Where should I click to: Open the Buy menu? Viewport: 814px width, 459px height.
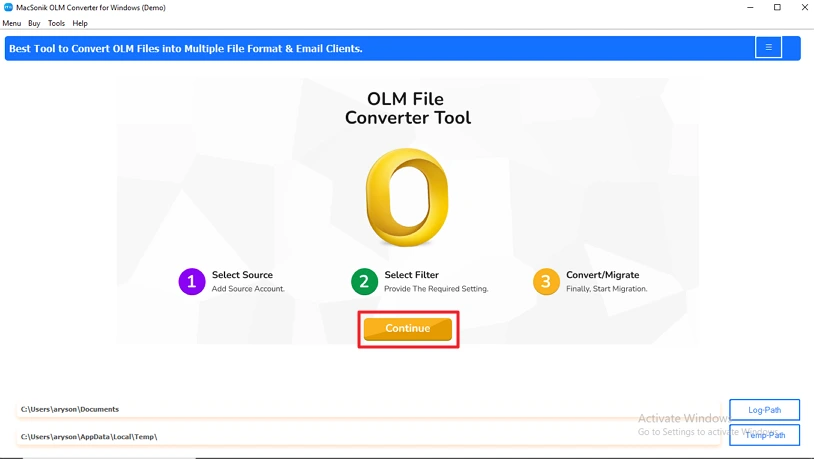(34, 23)
